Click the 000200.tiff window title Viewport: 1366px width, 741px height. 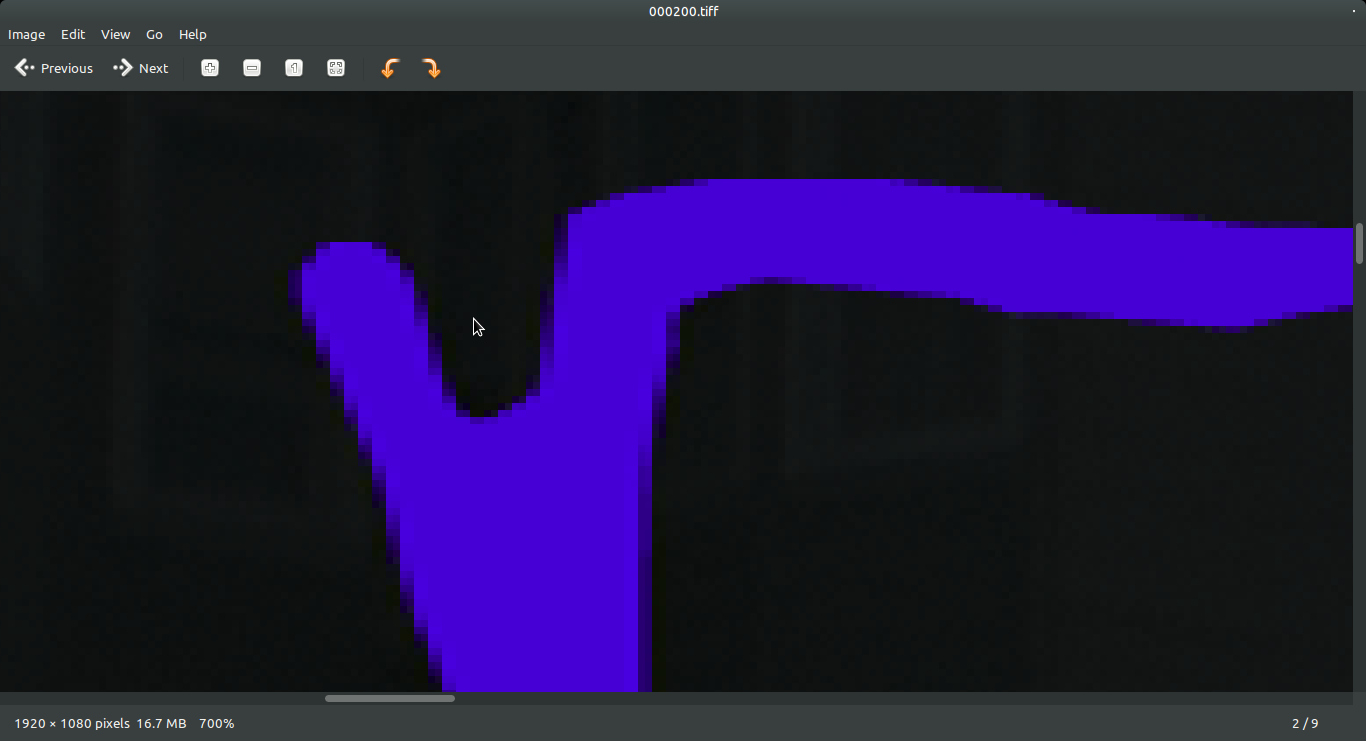pyautogui.click(x=683, y=11)
